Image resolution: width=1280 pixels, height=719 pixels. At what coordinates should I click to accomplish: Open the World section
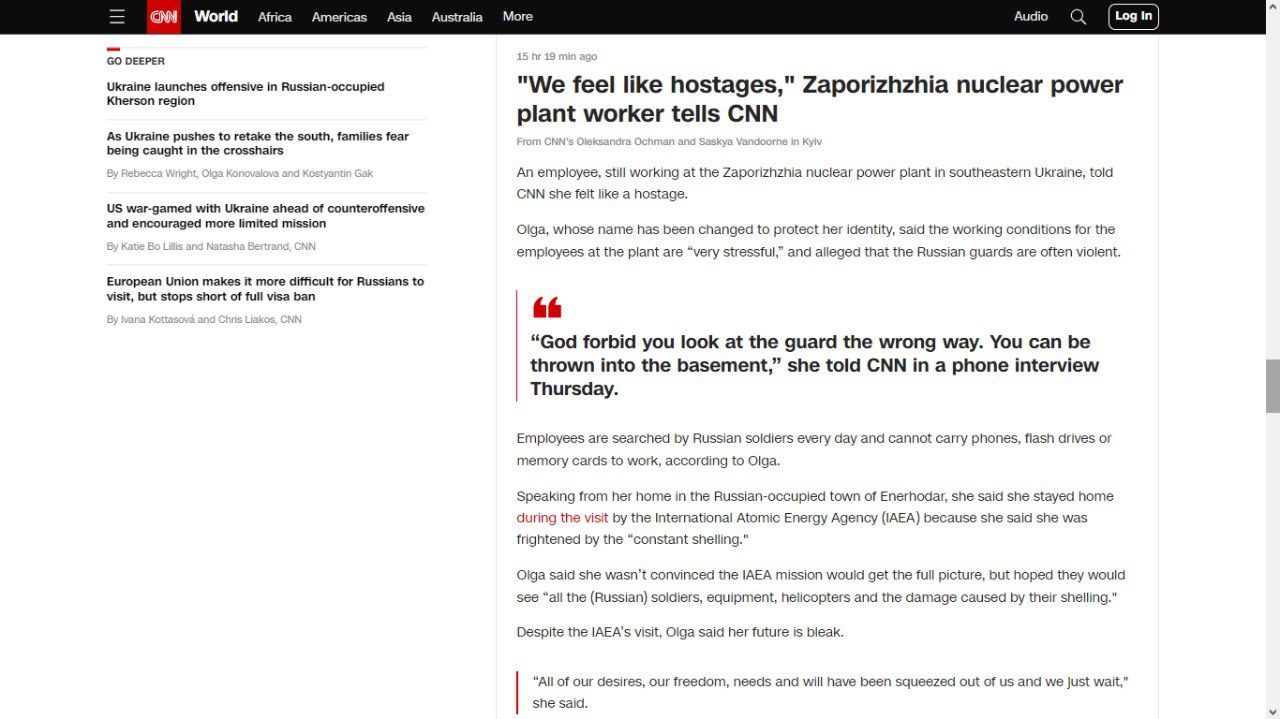[x=216, y=16]
